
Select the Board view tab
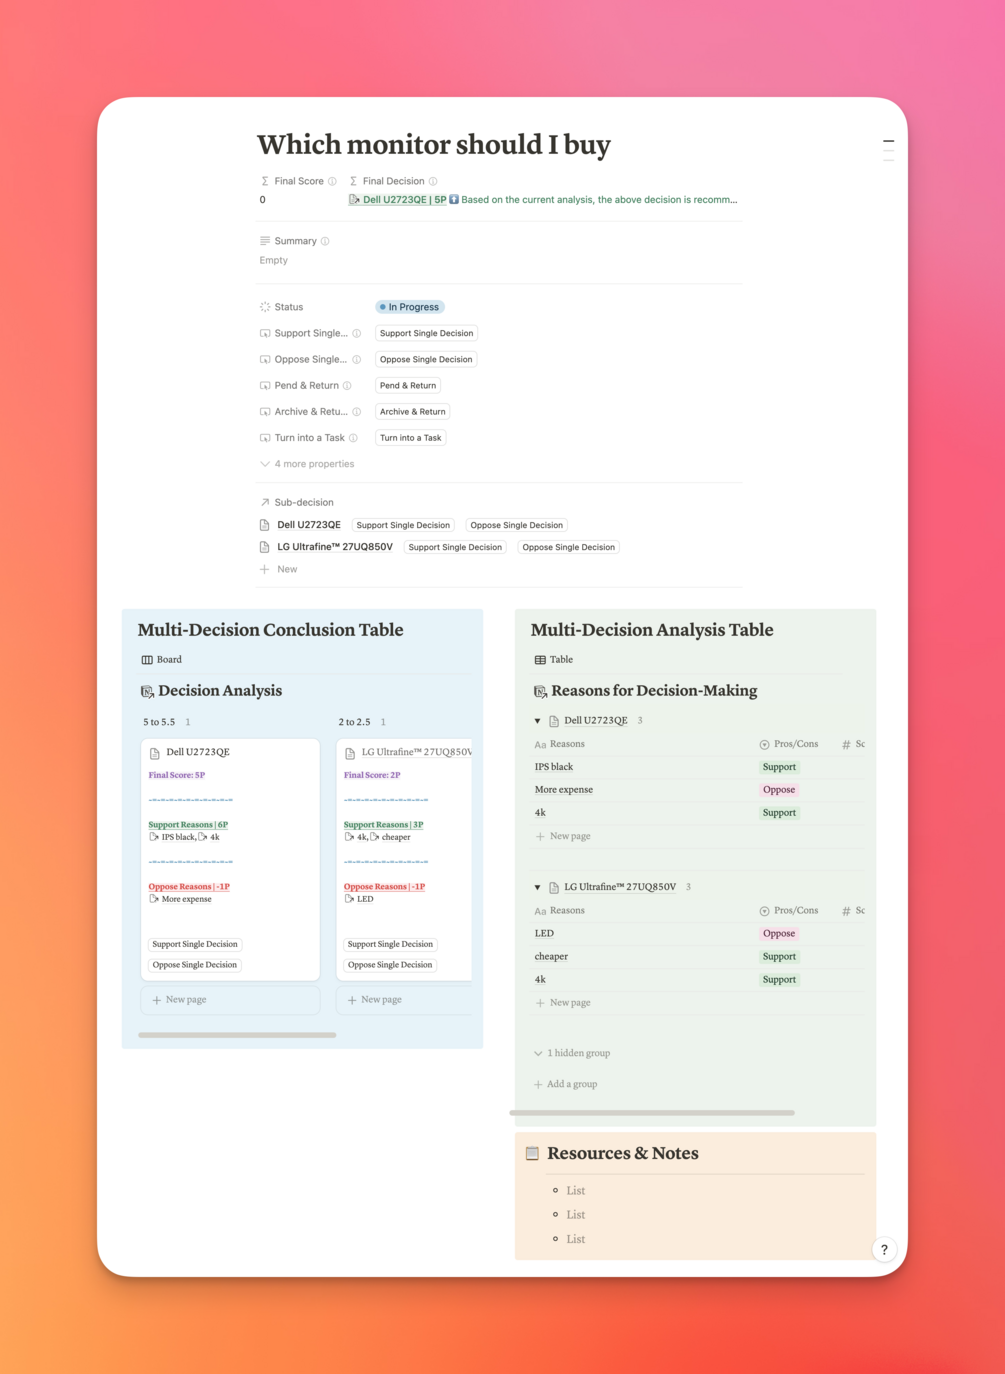(162, 660)
